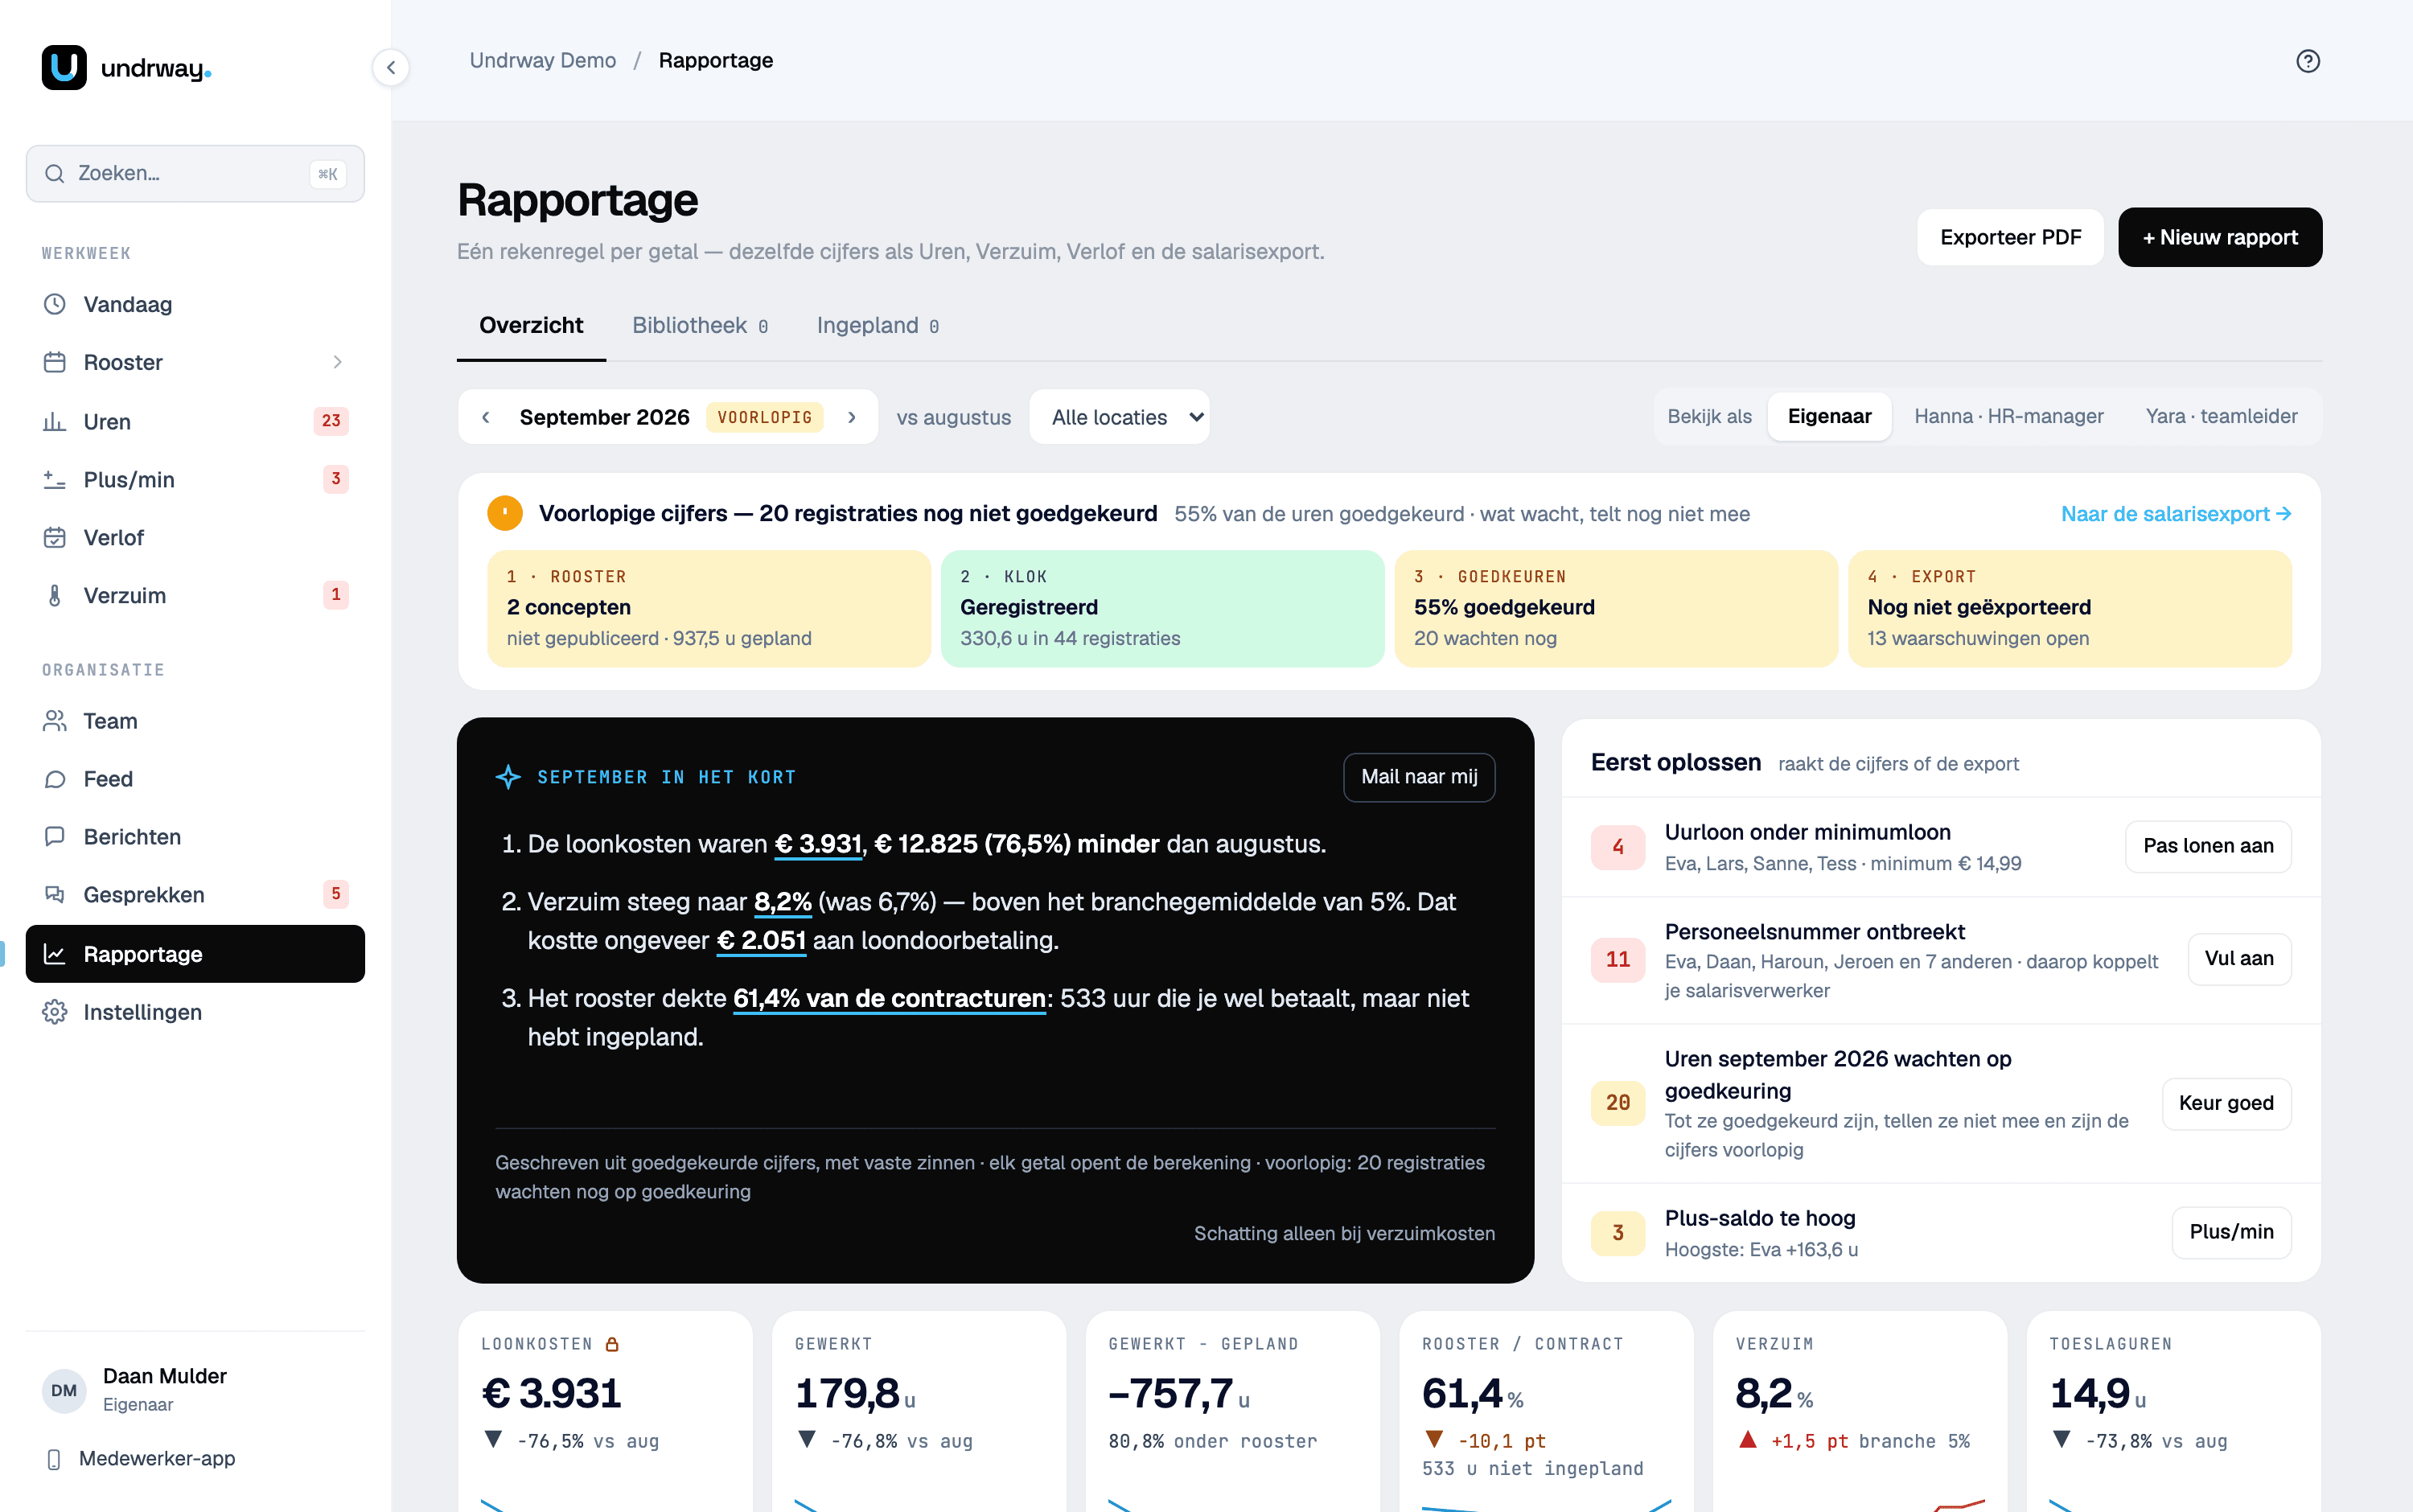Open the help question-mark icon
Viewport: 2413px width, 1512px height.
2307,61
